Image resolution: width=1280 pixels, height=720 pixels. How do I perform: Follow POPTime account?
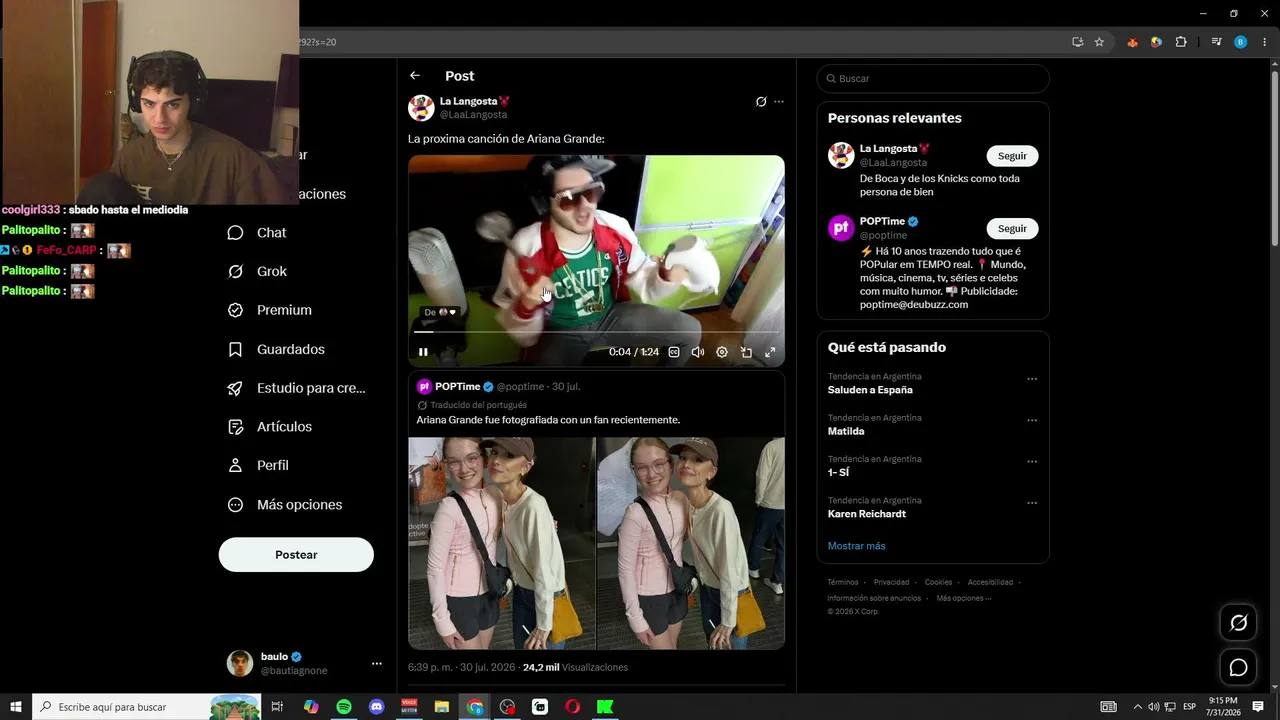(x=1012, y=229)
